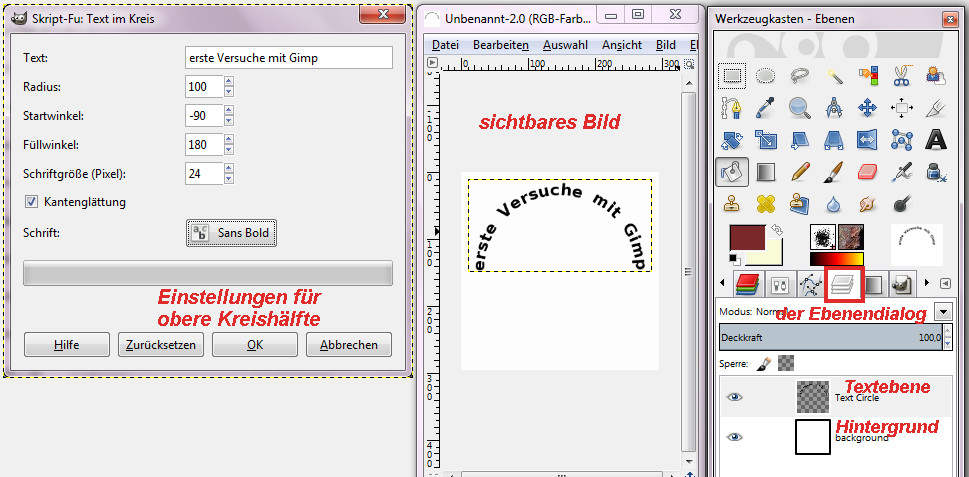This screenshot has height=477, width=969.
Task: Toggle Kantenglättung checkbox
Action: point(30,201)
